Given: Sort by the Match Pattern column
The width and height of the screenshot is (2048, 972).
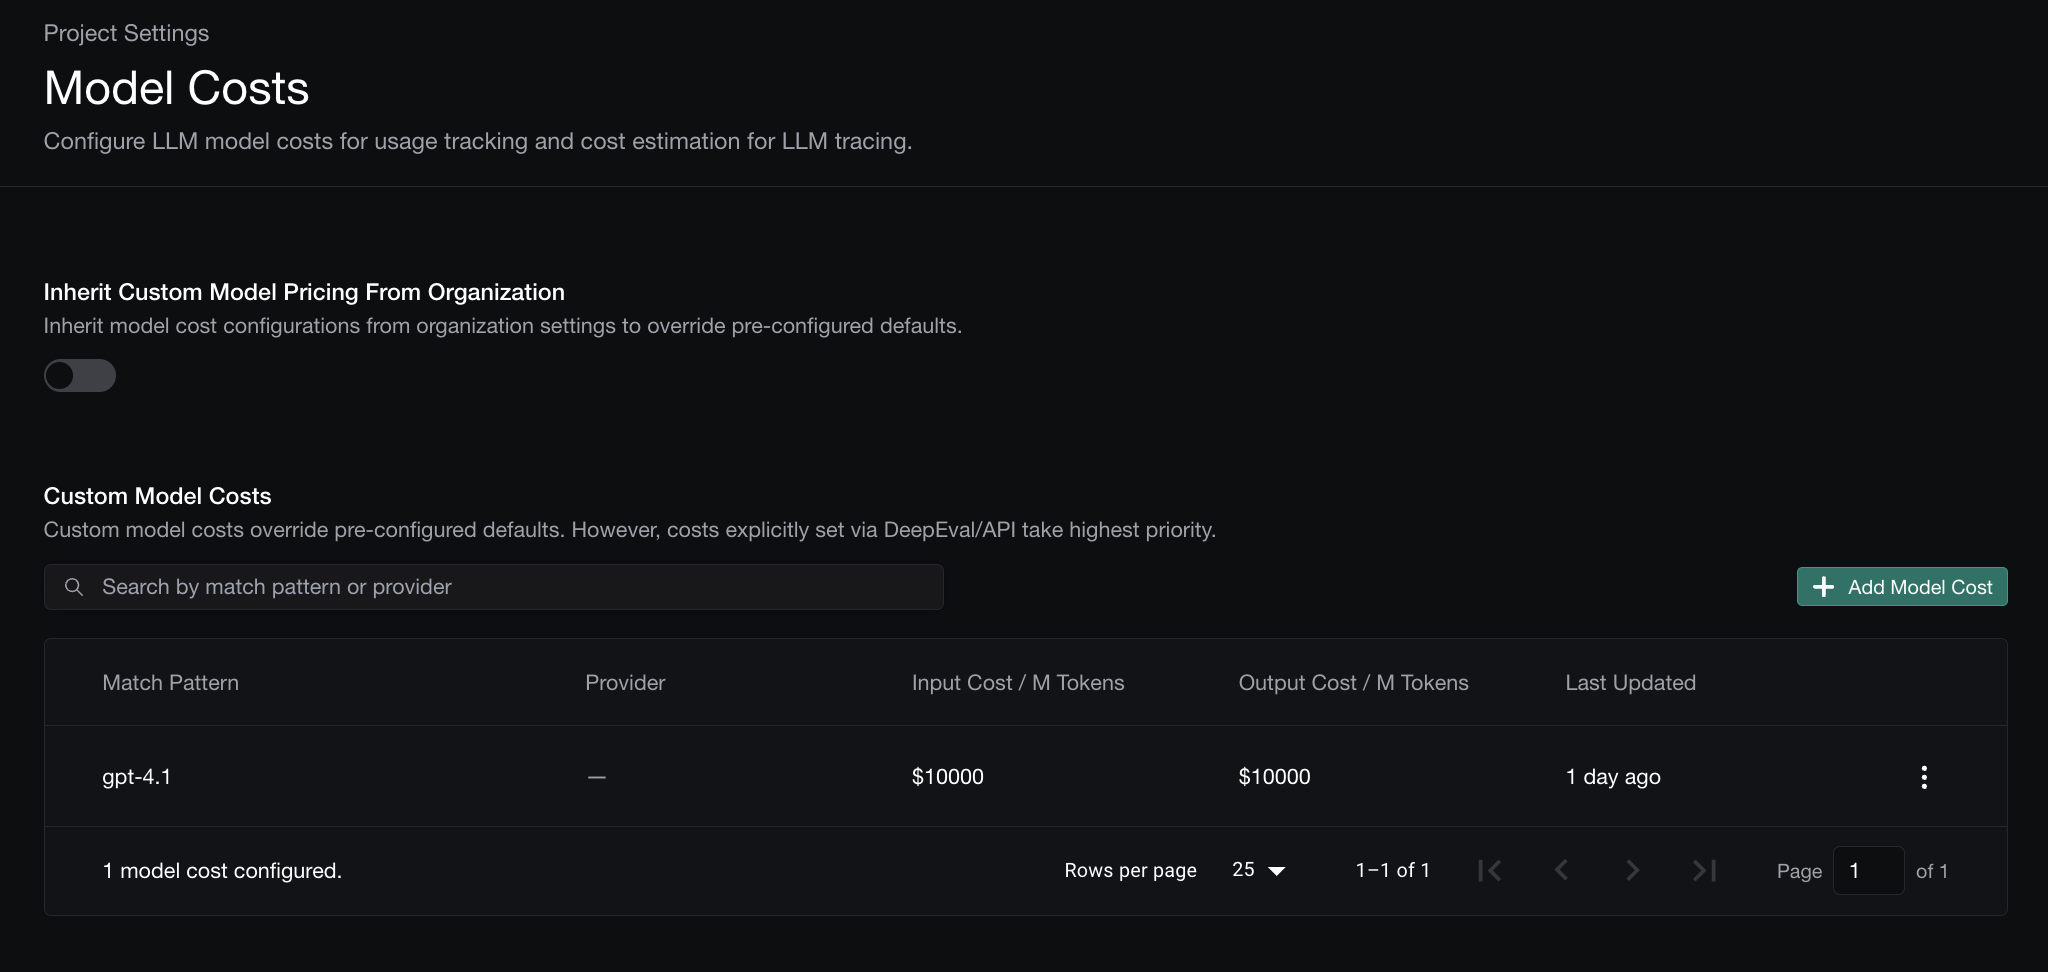Looking at the screenshot, I should [170, 683].
